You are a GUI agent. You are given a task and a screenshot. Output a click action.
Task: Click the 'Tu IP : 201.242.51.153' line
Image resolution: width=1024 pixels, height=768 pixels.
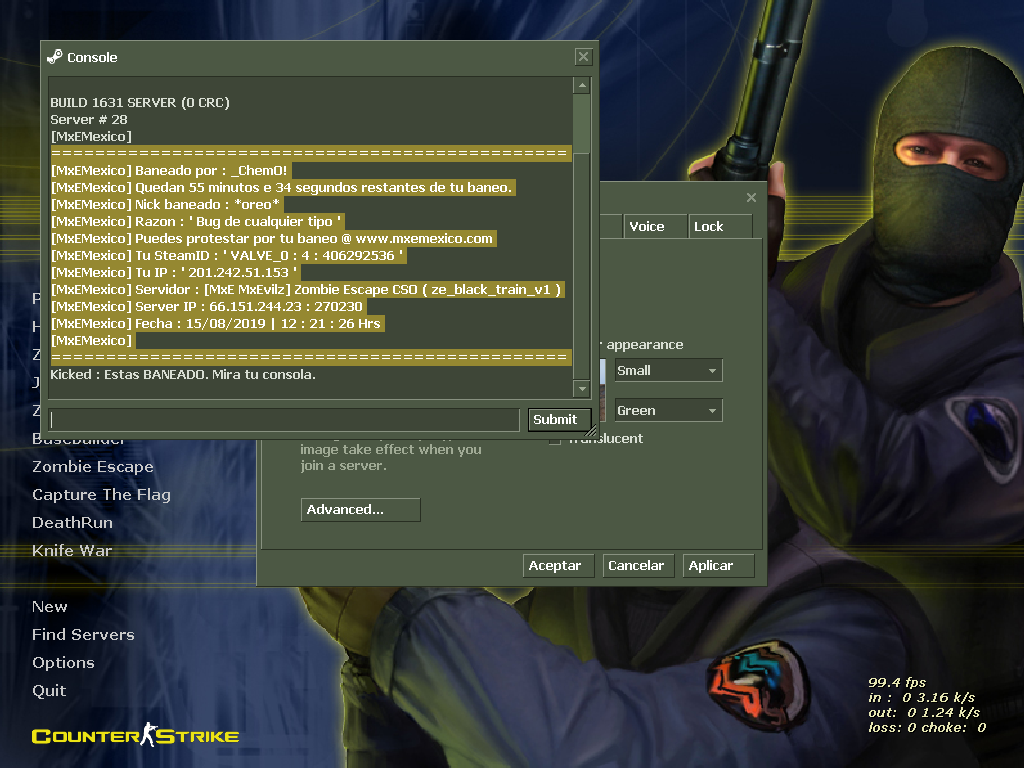click(176, 272)
